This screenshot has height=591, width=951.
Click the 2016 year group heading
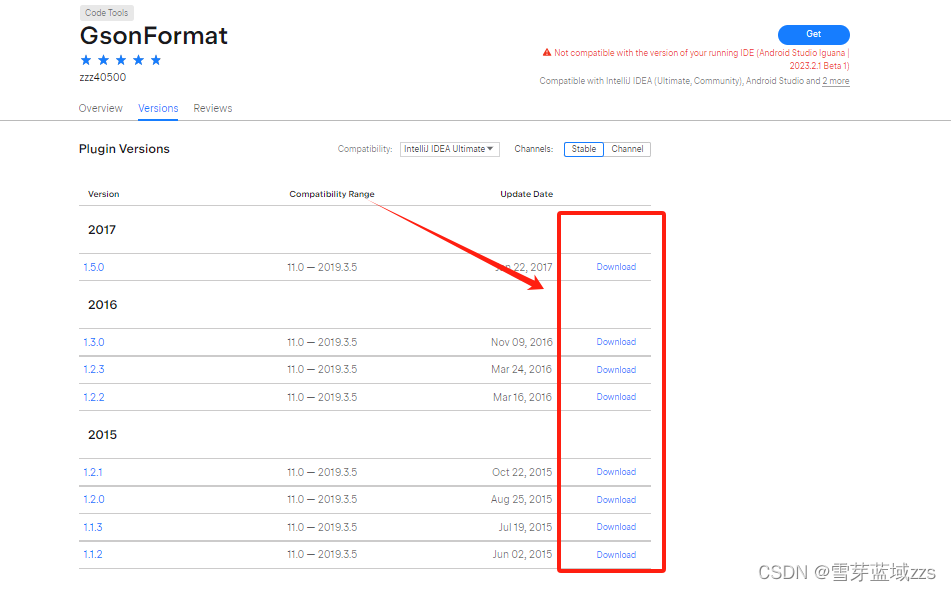[x=102, y=305]
